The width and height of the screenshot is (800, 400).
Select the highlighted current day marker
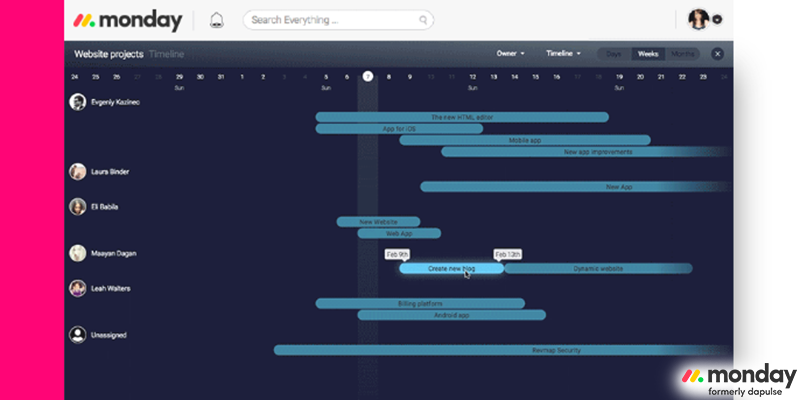368,76
